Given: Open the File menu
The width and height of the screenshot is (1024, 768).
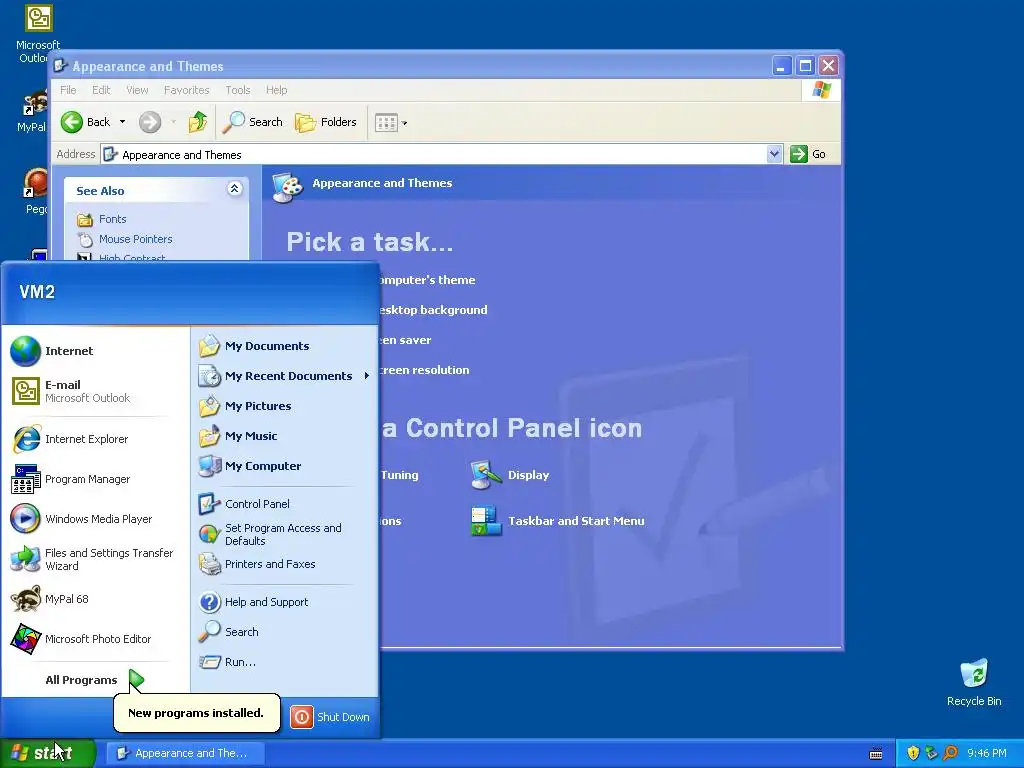Looking at the screenshot, I should pyautogui.click(x=68, y=90).
